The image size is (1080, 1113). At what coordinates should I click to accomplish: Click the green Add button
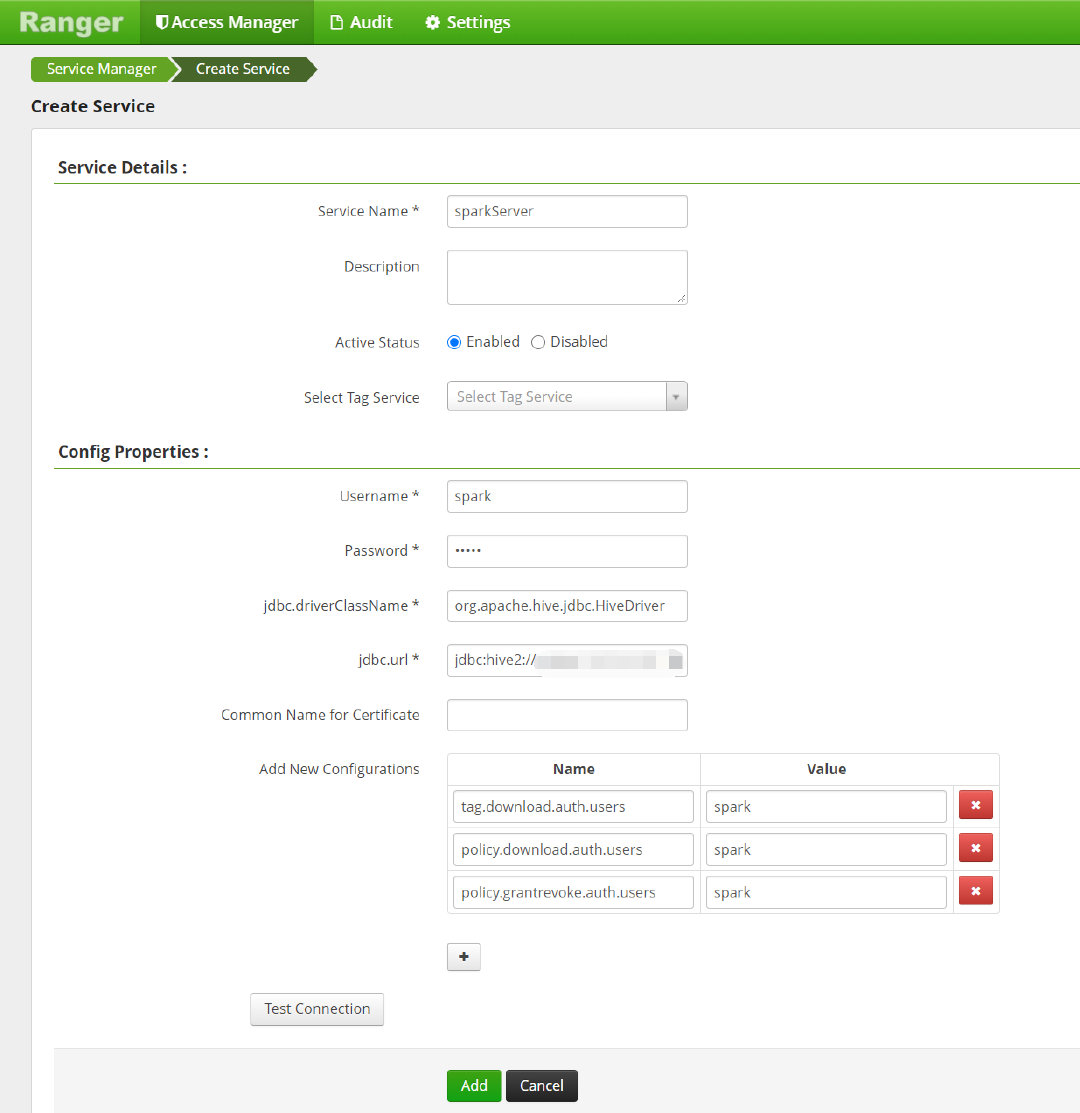[x=474, y=1085]
